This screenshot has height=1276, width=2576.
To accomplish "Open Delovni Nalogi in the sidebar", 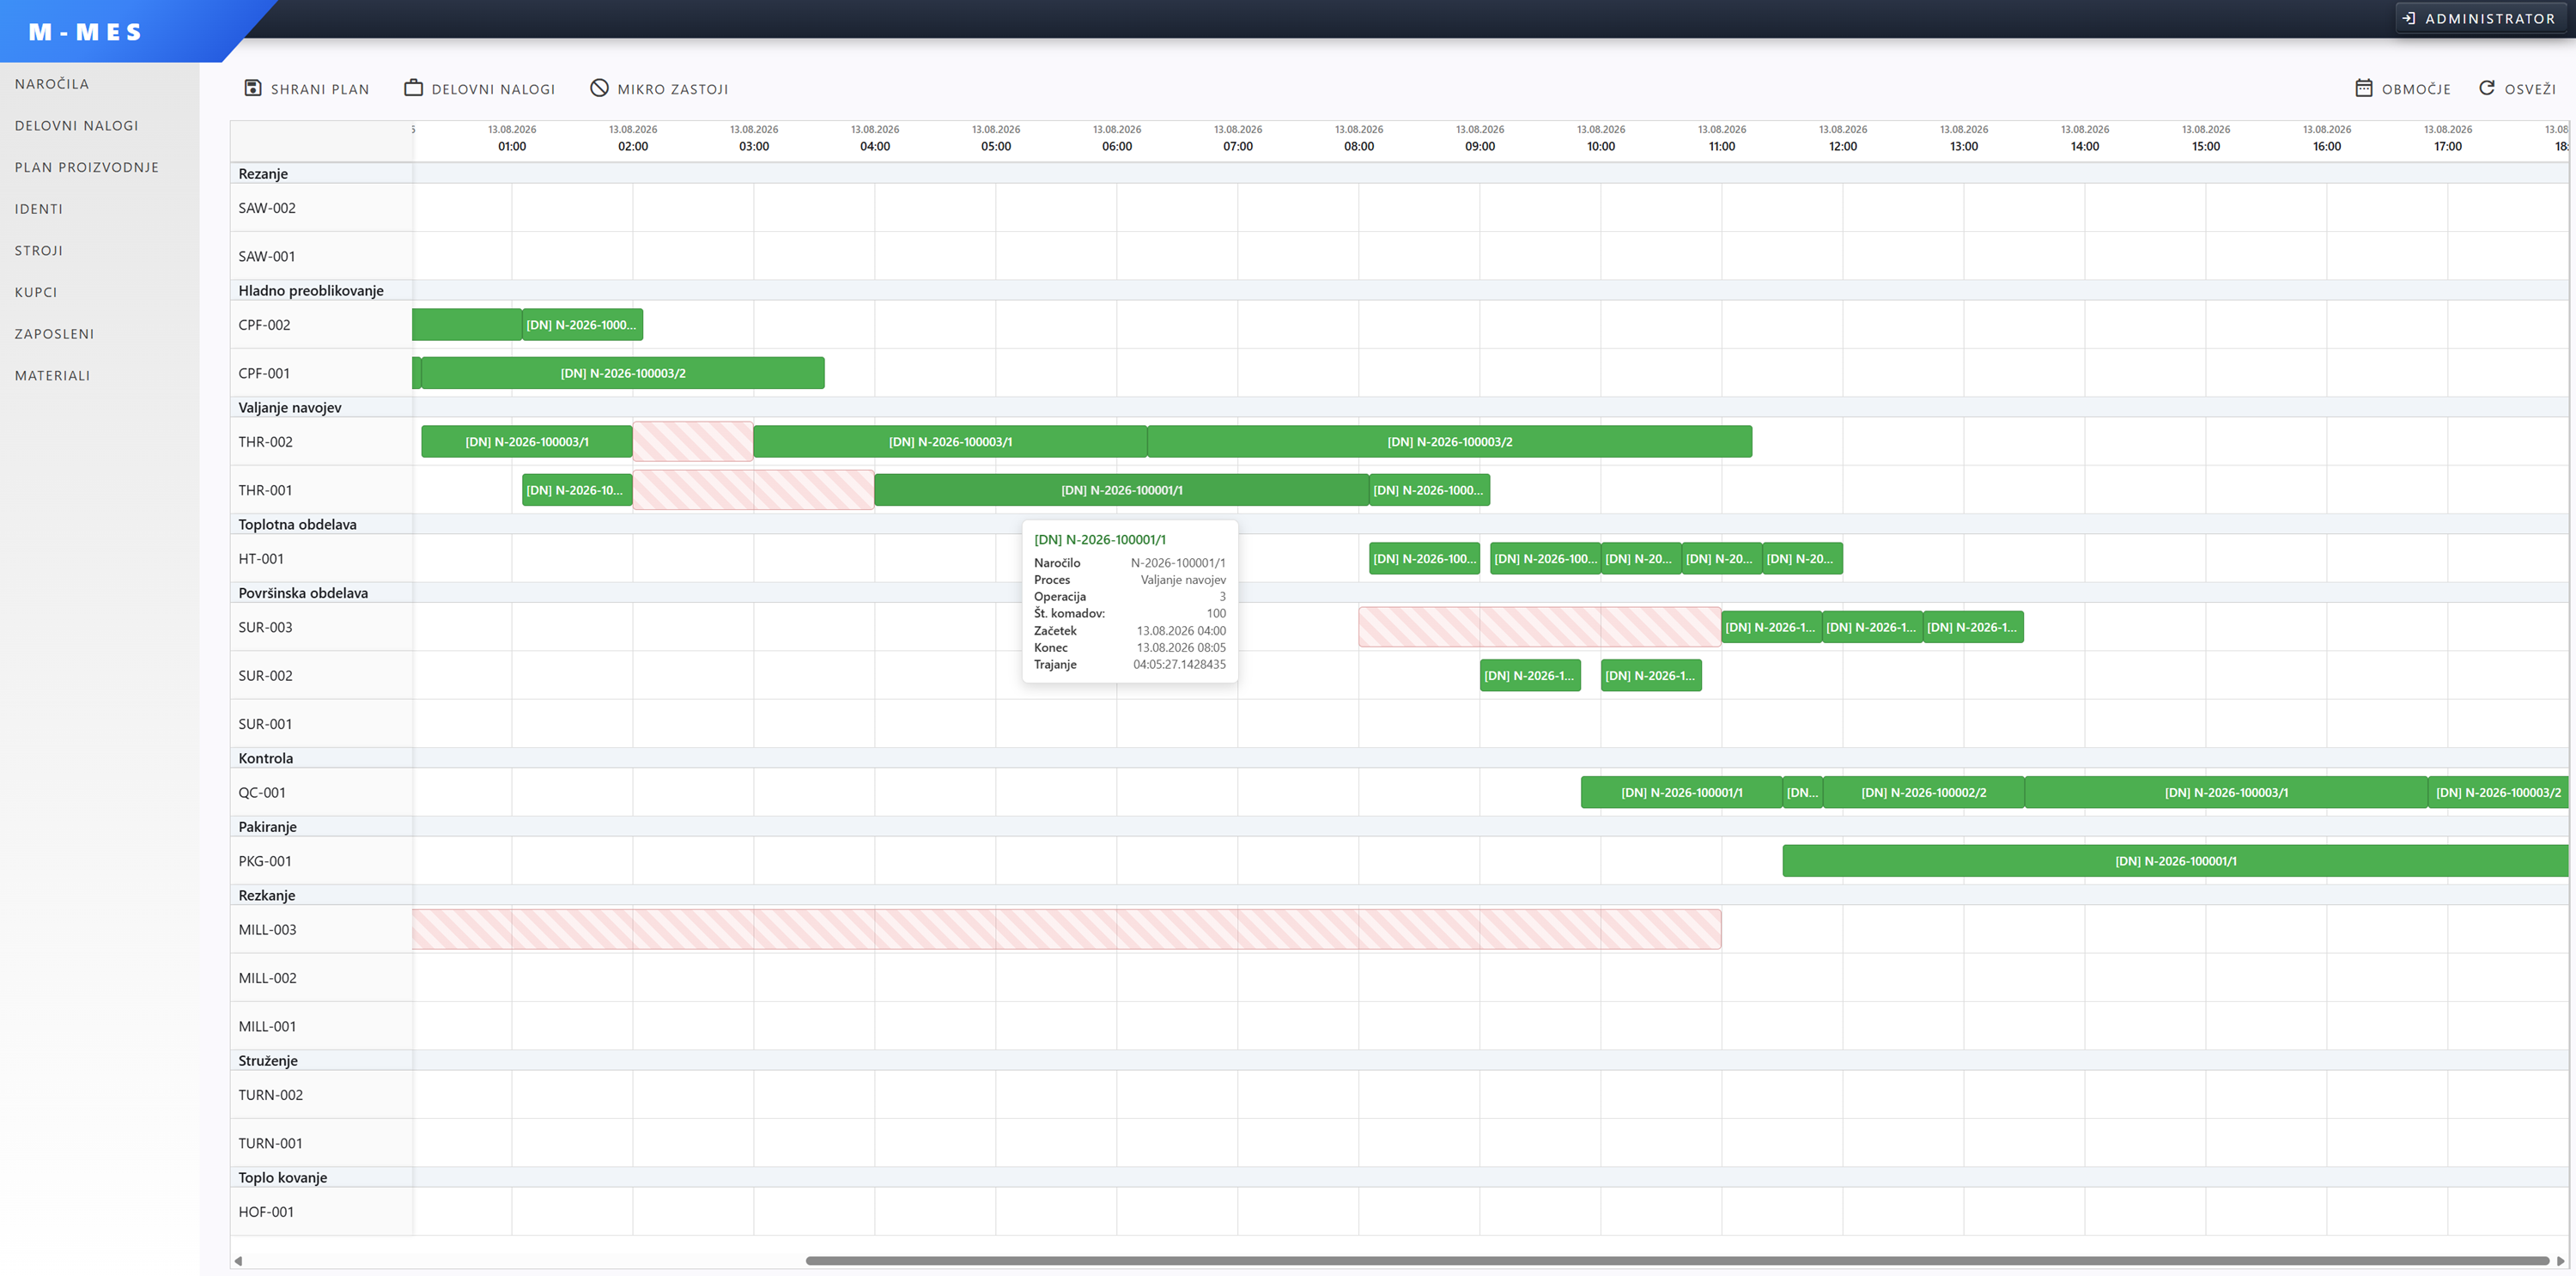I will [x=77, y=126].
